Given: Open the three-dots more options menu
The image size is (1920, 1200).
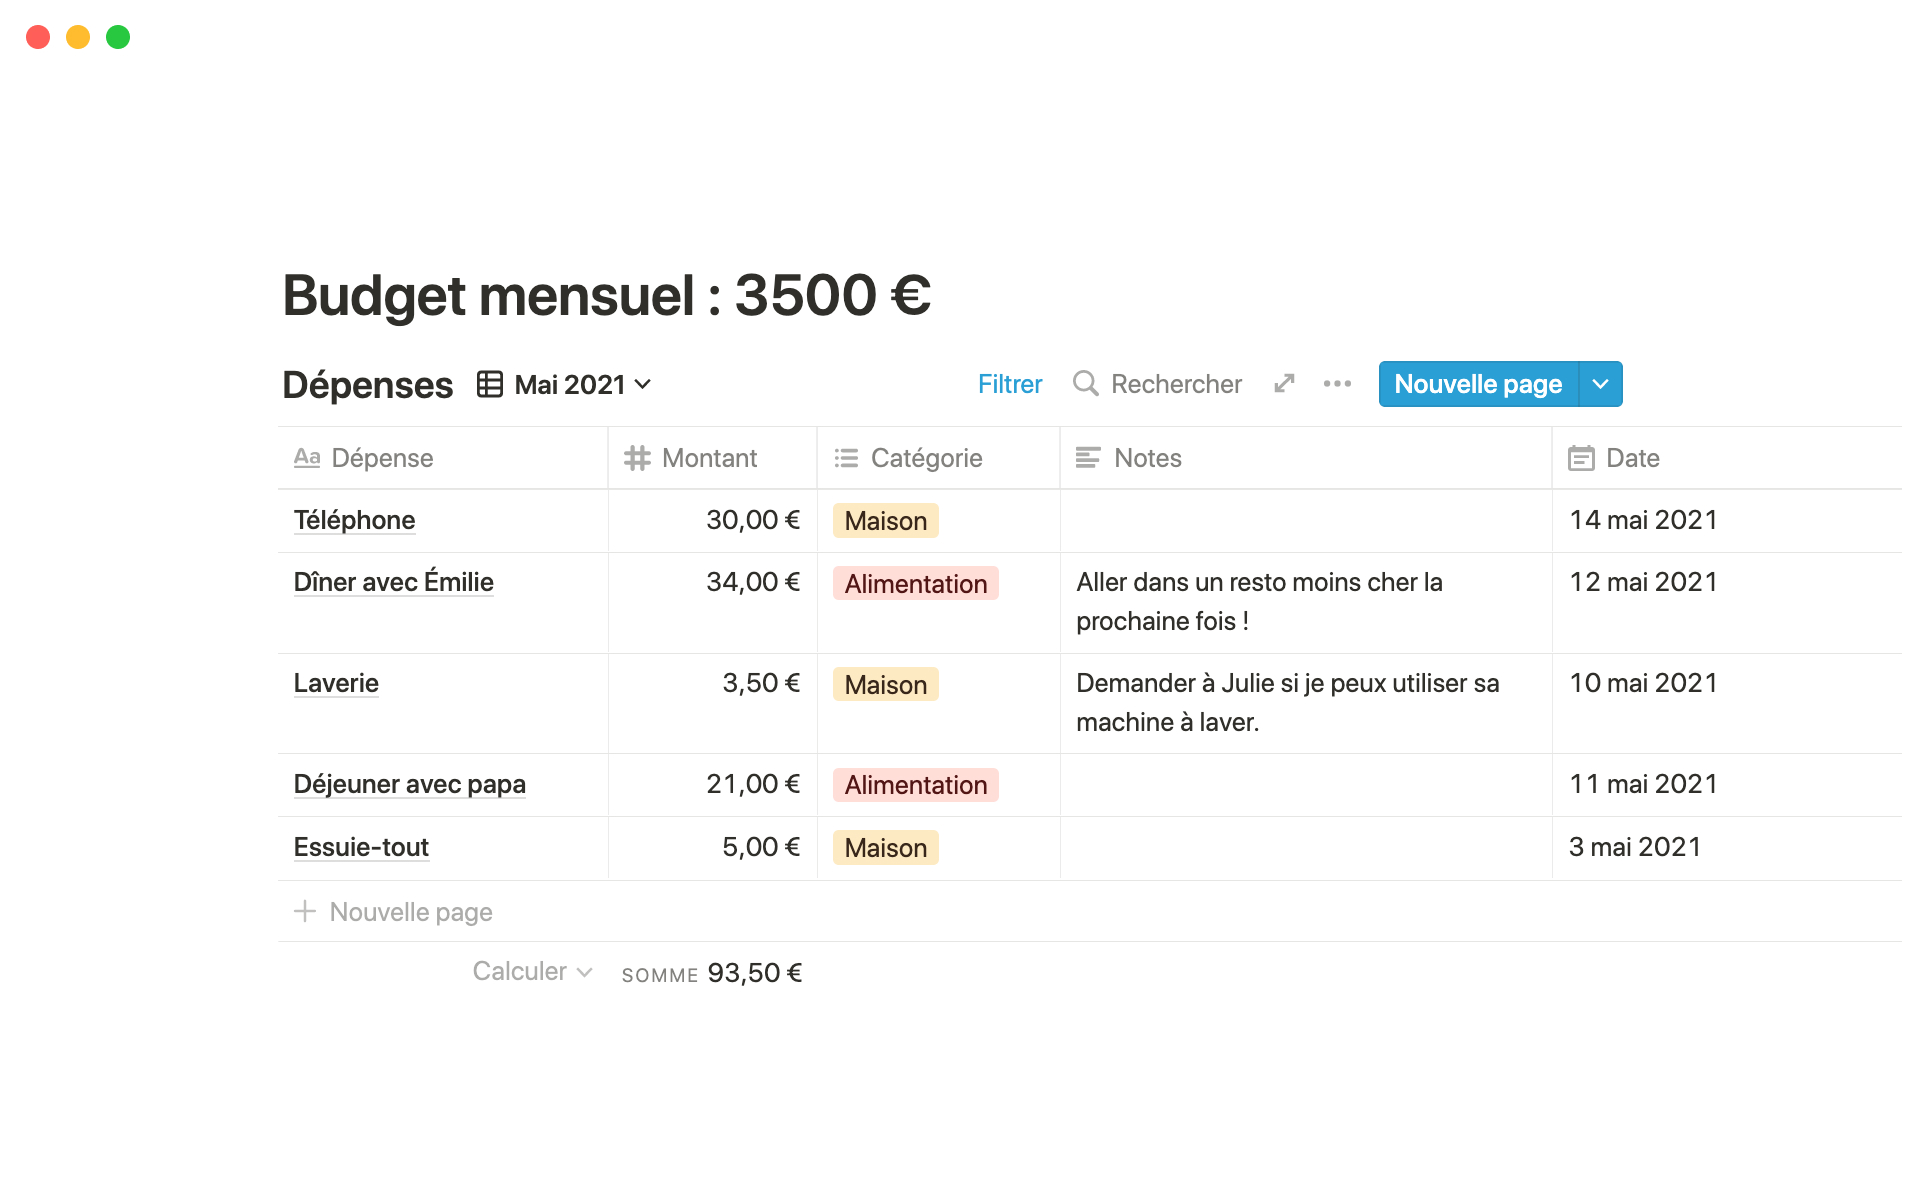Looking at the screenshot, I should [x=1337, y=383].
